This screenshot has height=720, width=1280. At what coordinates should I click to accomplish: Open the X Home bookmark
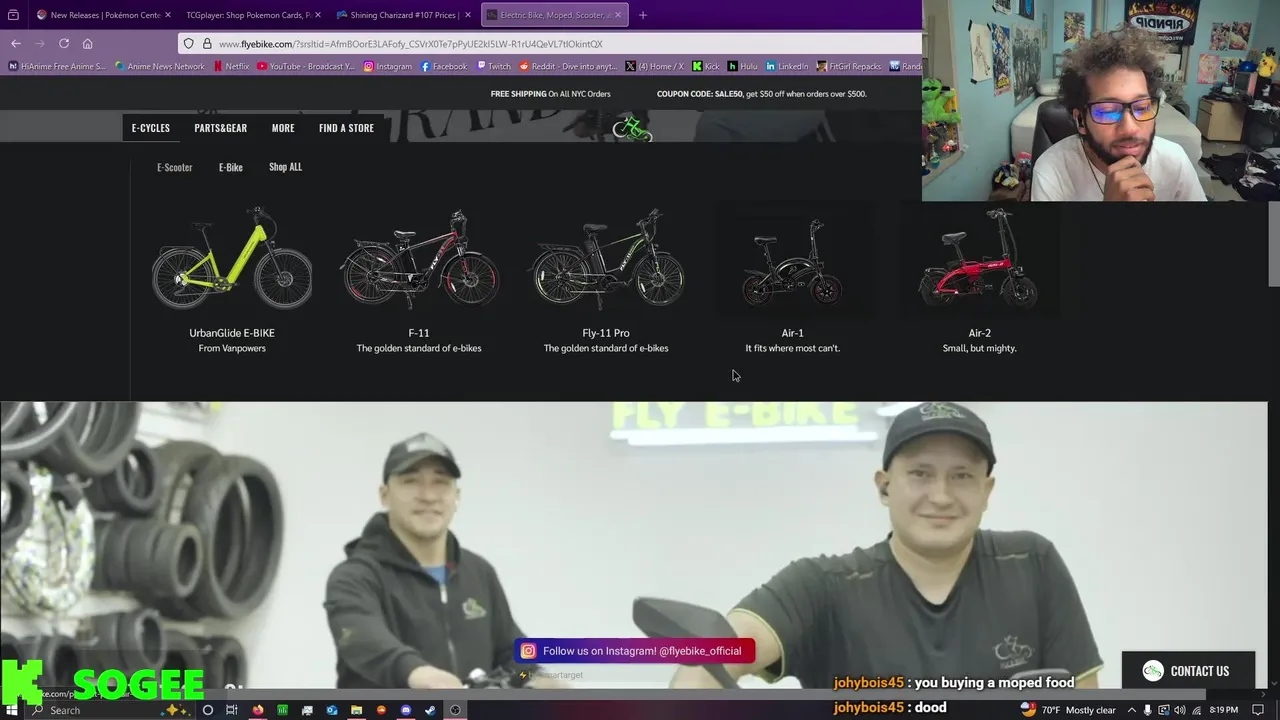[x=655, y=66]
